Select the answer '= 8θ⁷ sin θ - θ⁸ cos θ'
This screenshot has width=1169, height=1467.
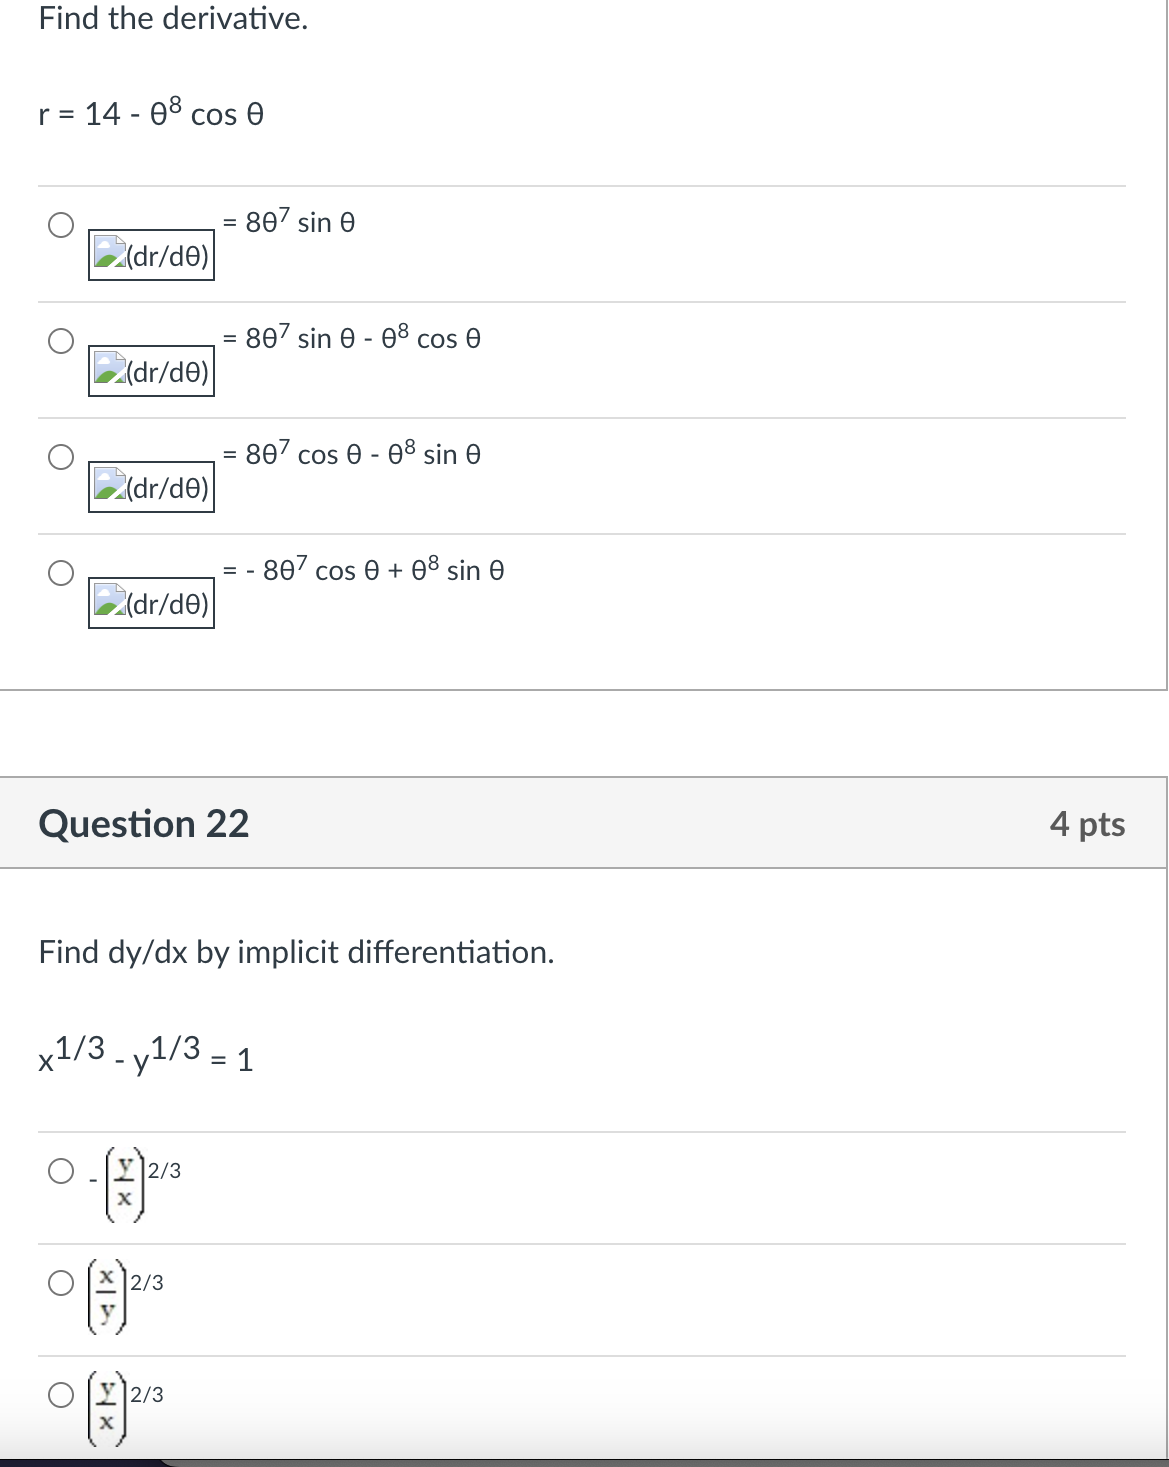pyautogui.click(x=60, y=338)
